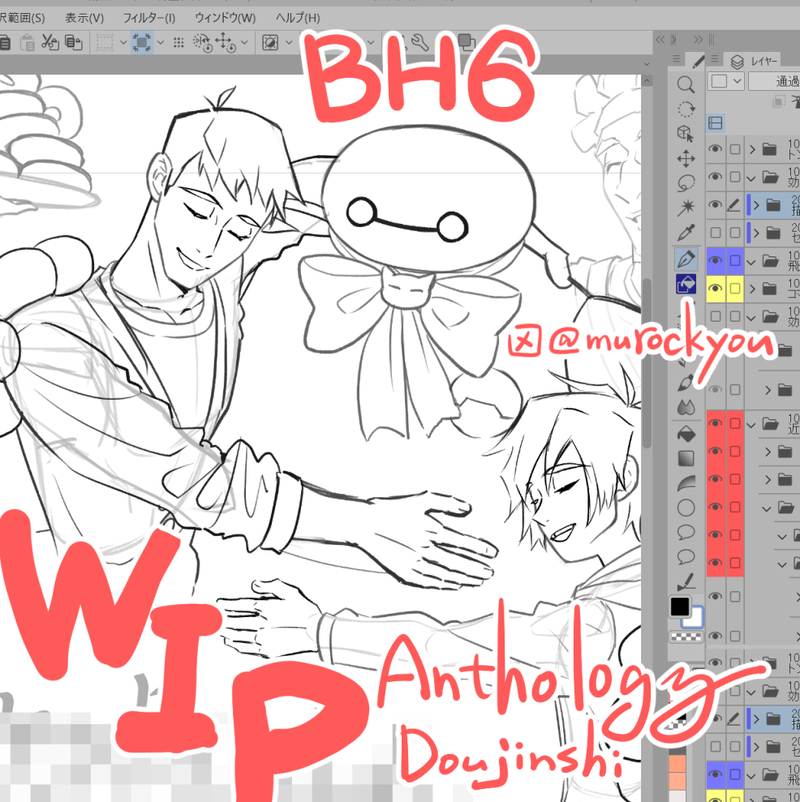Select the highlighted Pen nib tool
The image size is (800, 802).
click(685, 259)
